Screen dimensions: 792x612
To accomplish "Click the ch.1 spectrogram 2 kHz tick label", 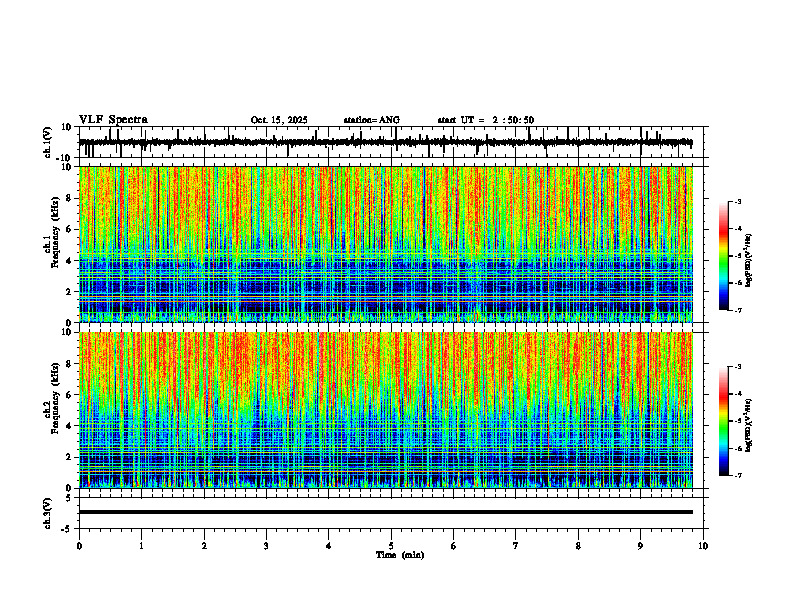I will (x=69, y=292).
